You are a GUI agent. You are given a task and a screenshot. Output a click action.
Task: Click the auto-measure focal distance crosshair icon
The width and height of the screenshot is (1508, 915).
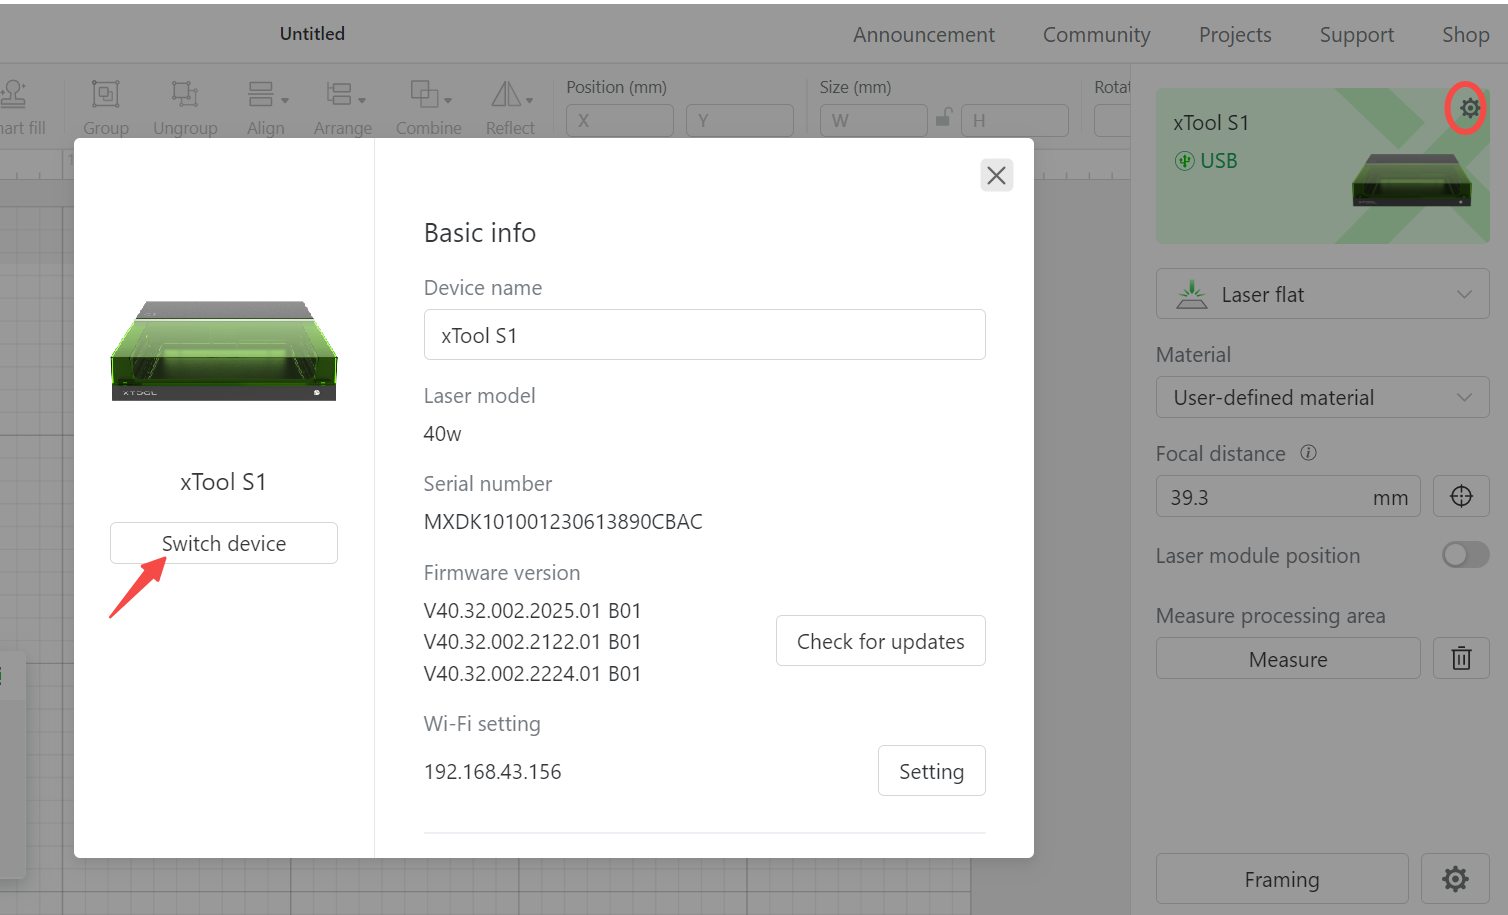1461,496
